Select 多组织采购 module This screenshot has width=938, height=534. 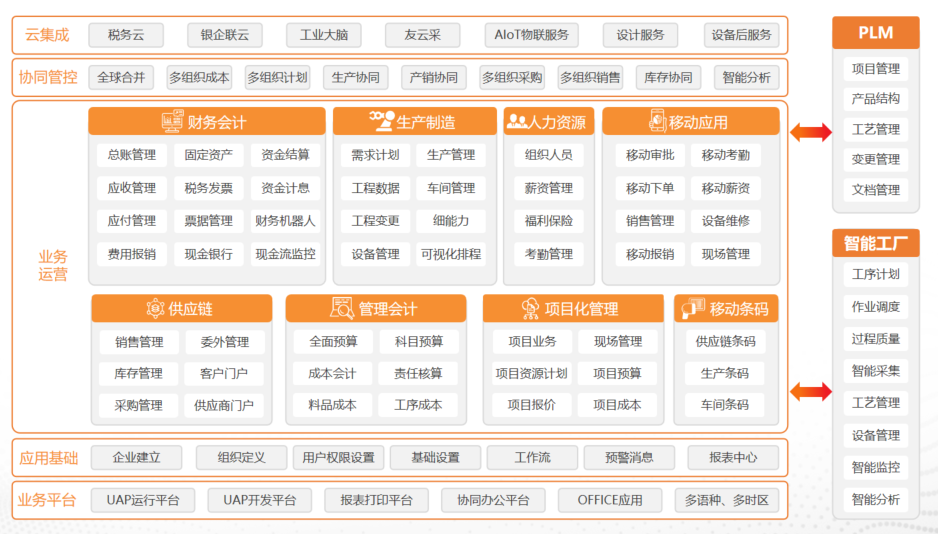point(512,78)
